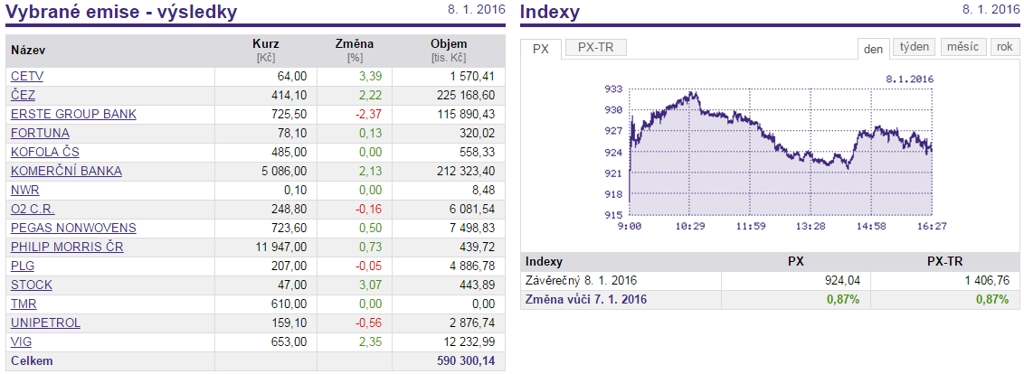This screenshot has width=1024, height=374.
Task: Show the weekly 'týden' chart tab
Action: [914, 47]
